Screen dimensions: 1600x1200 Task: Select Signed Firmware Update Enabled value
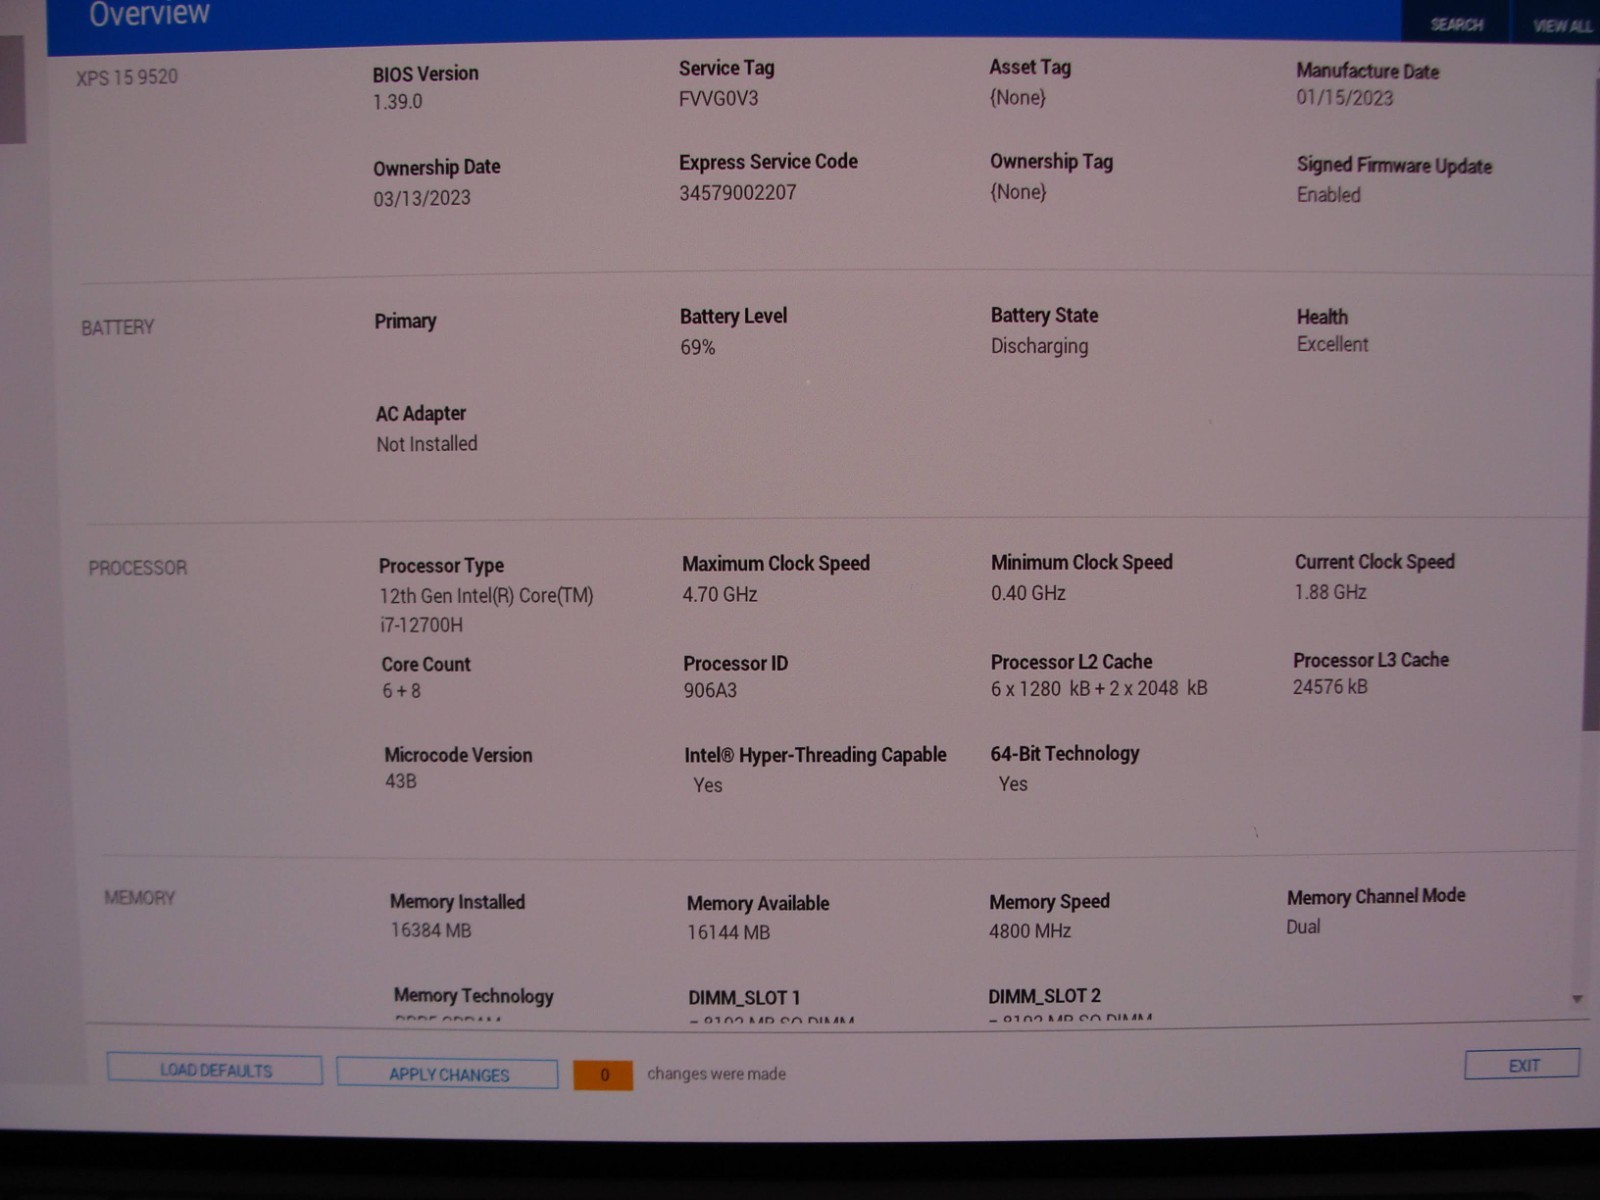(x=1329, y=194)
